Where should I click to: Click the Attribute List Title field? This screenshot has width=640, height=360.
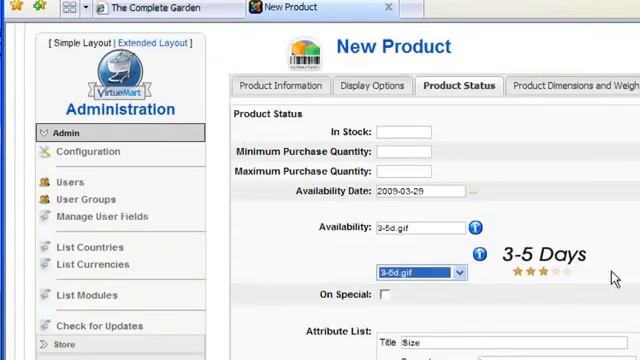tap(514, 342)
